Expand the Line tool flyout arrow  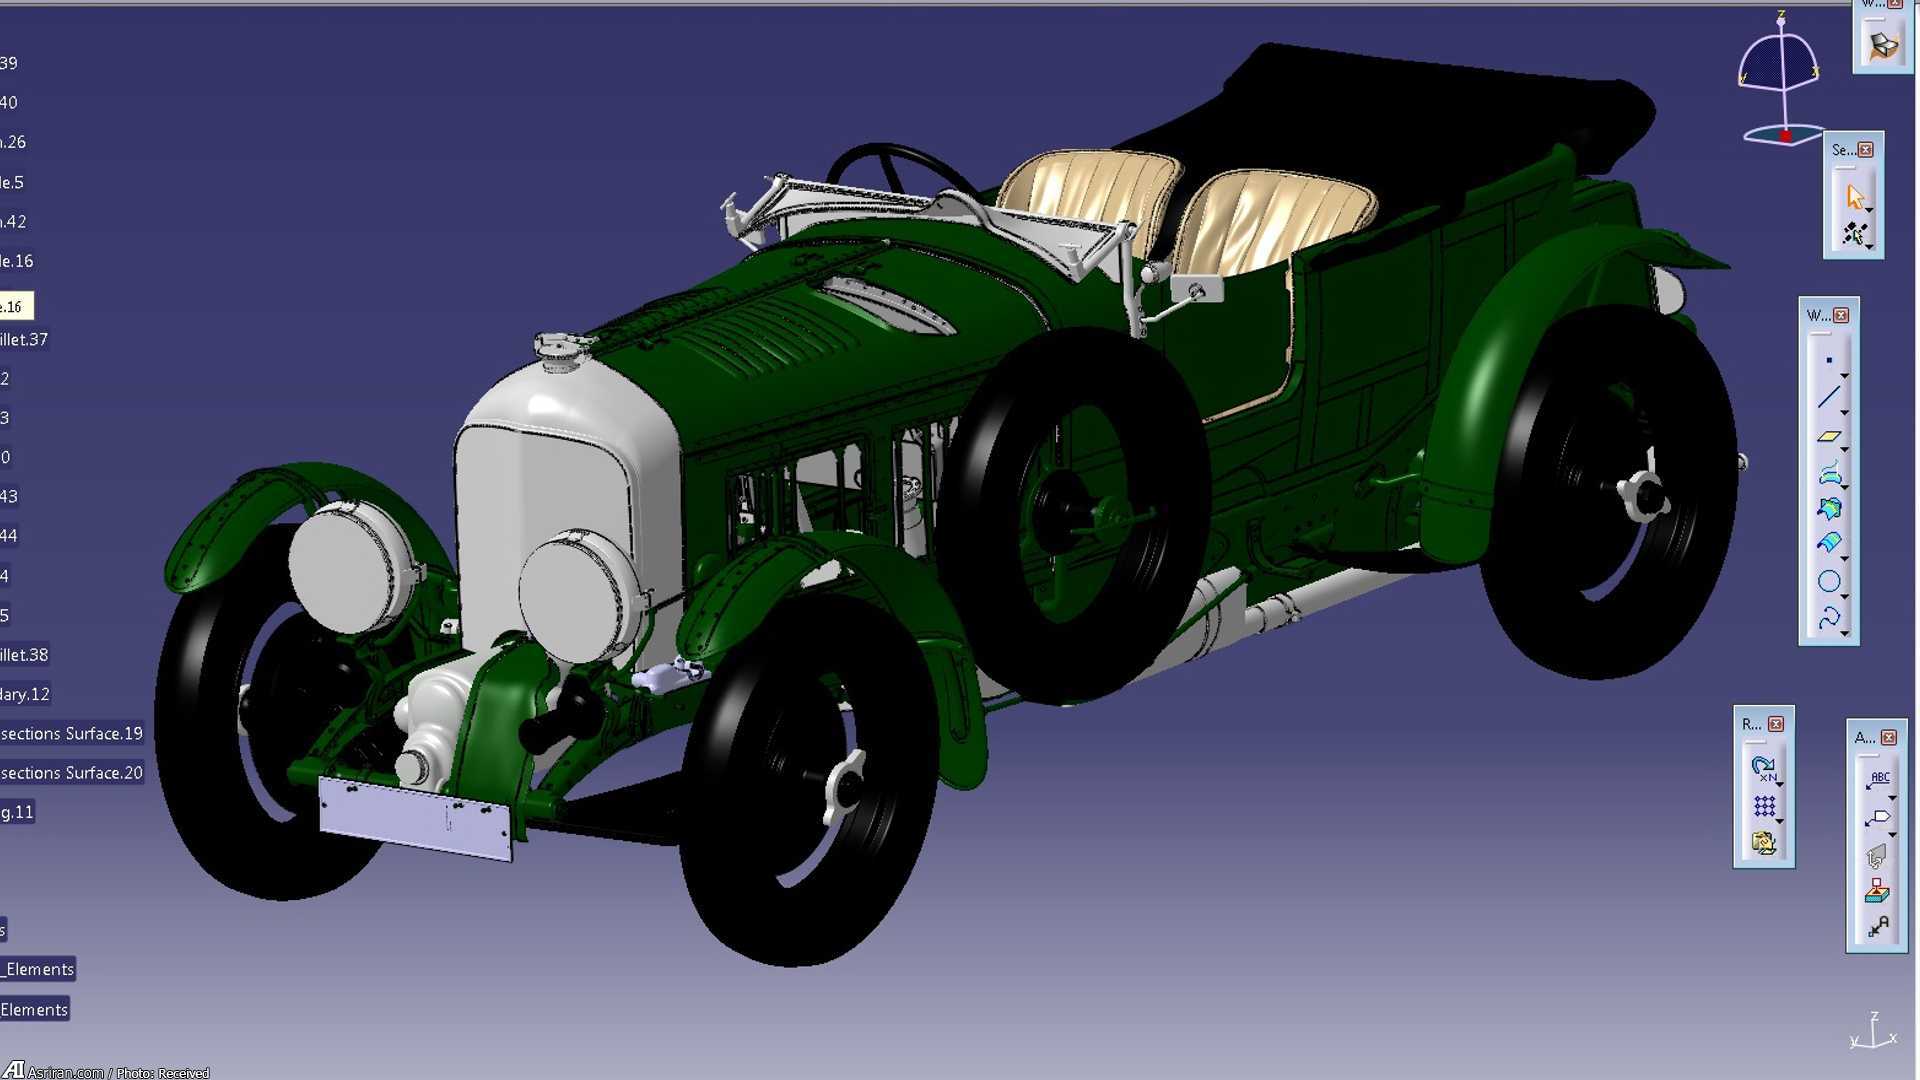click(1845, 412)
